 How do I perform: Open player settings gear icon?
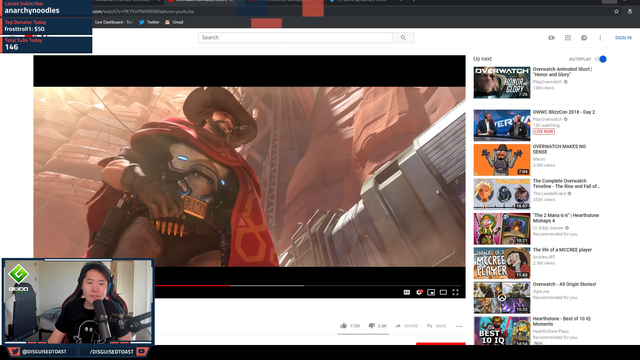(419, 292)
